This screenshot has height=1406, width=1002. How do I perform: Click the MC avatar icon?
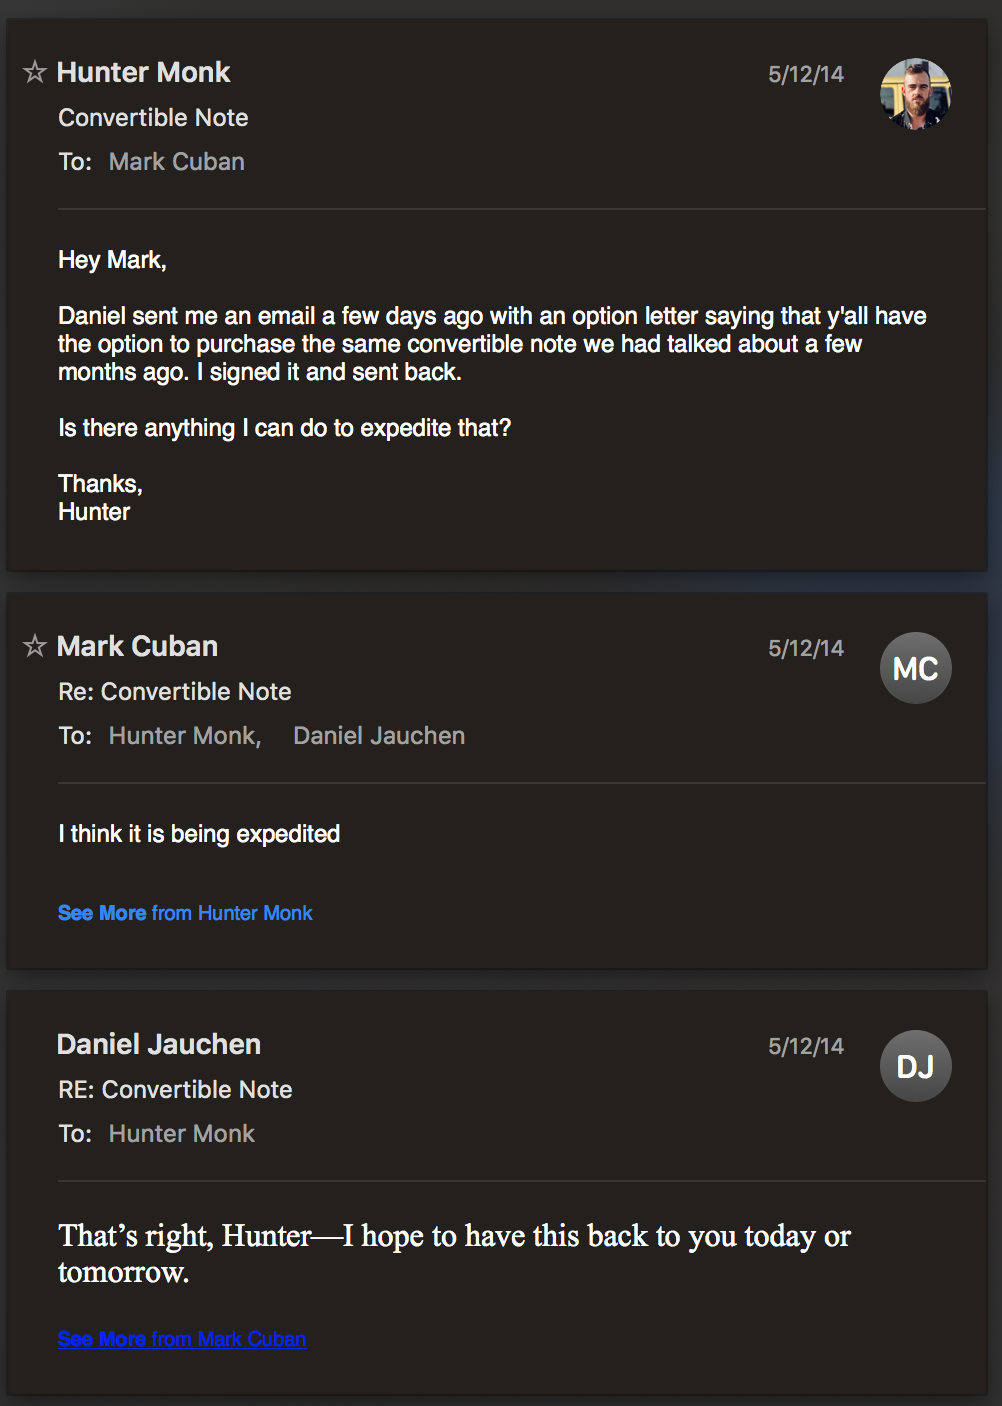916,668
